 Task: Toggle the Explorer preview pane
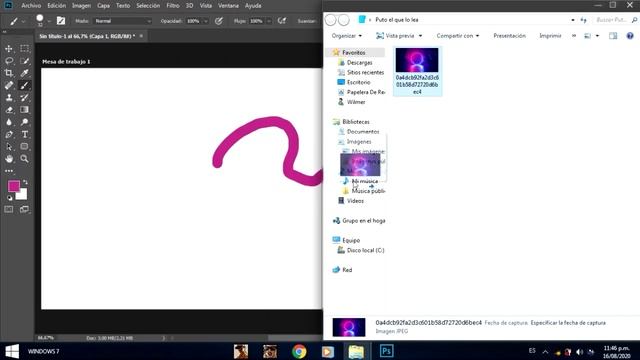pos(613,36)
